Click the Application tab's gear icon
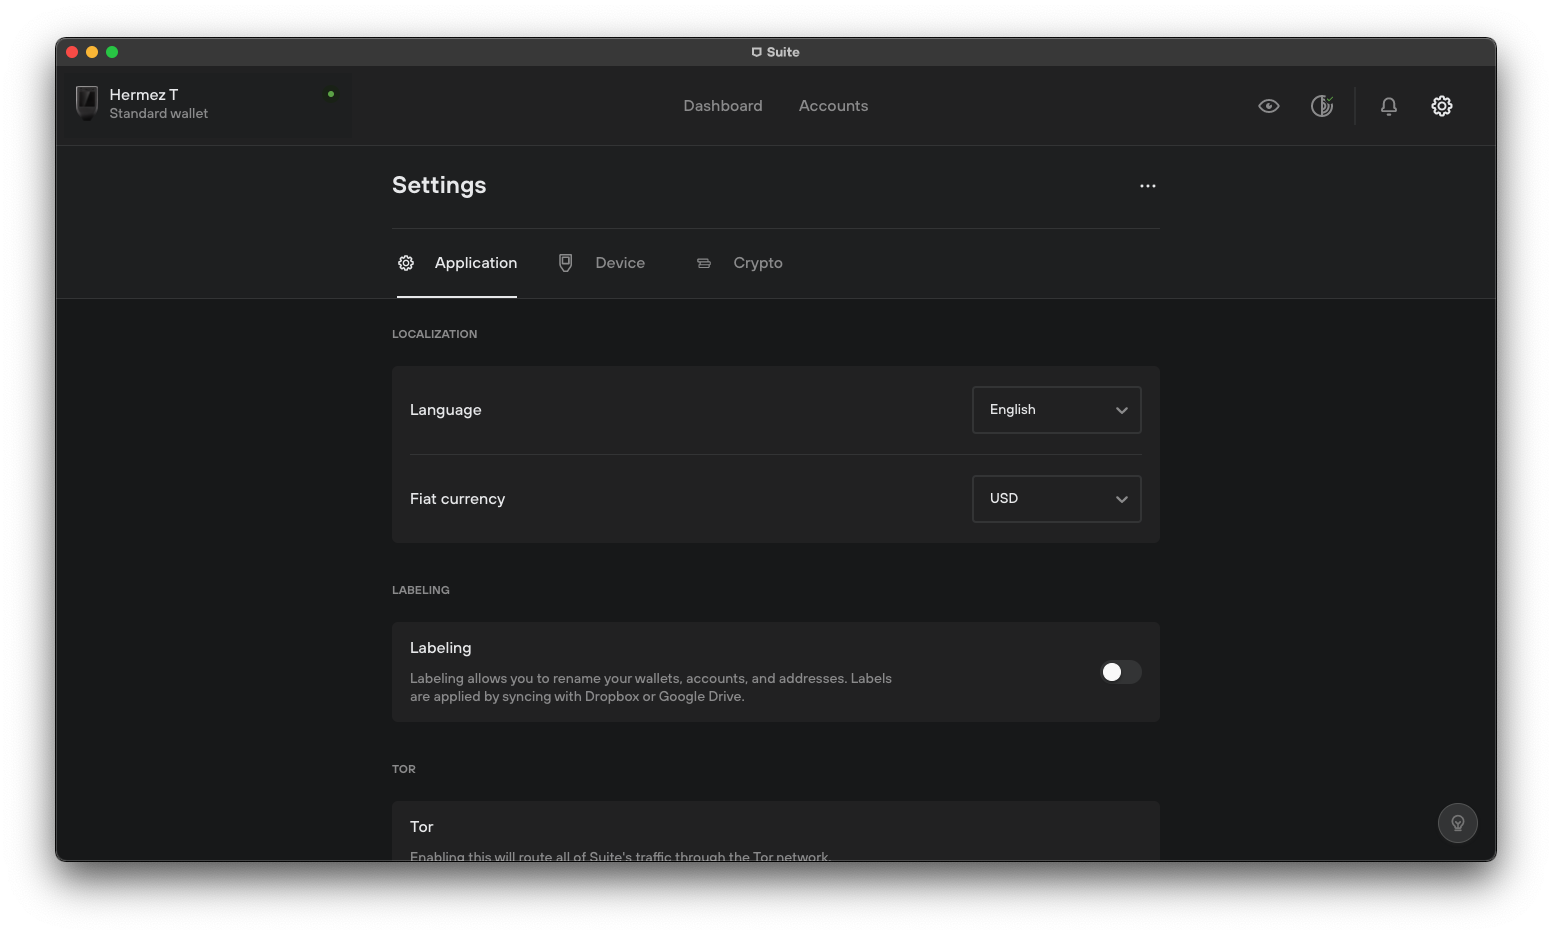The width and height of the screenshot is (1552, 935). [x=406, y=262]
